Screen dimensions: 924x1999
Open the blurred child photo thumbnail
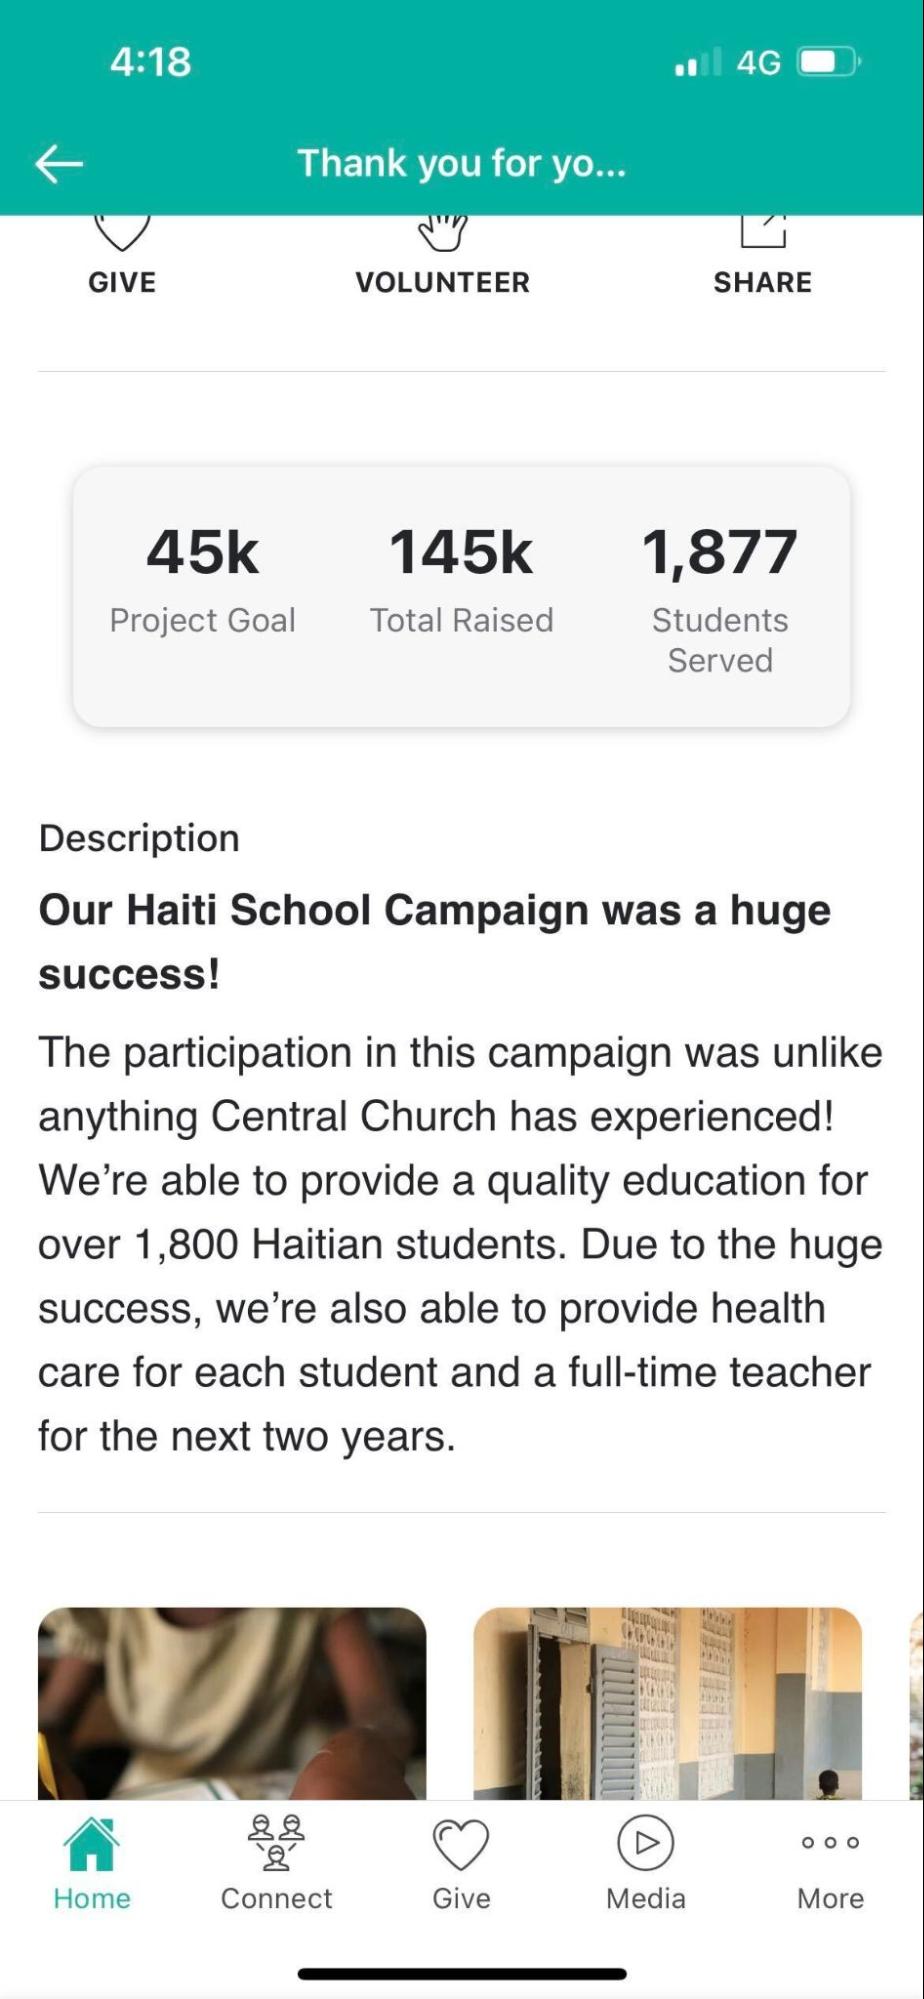232,1703
